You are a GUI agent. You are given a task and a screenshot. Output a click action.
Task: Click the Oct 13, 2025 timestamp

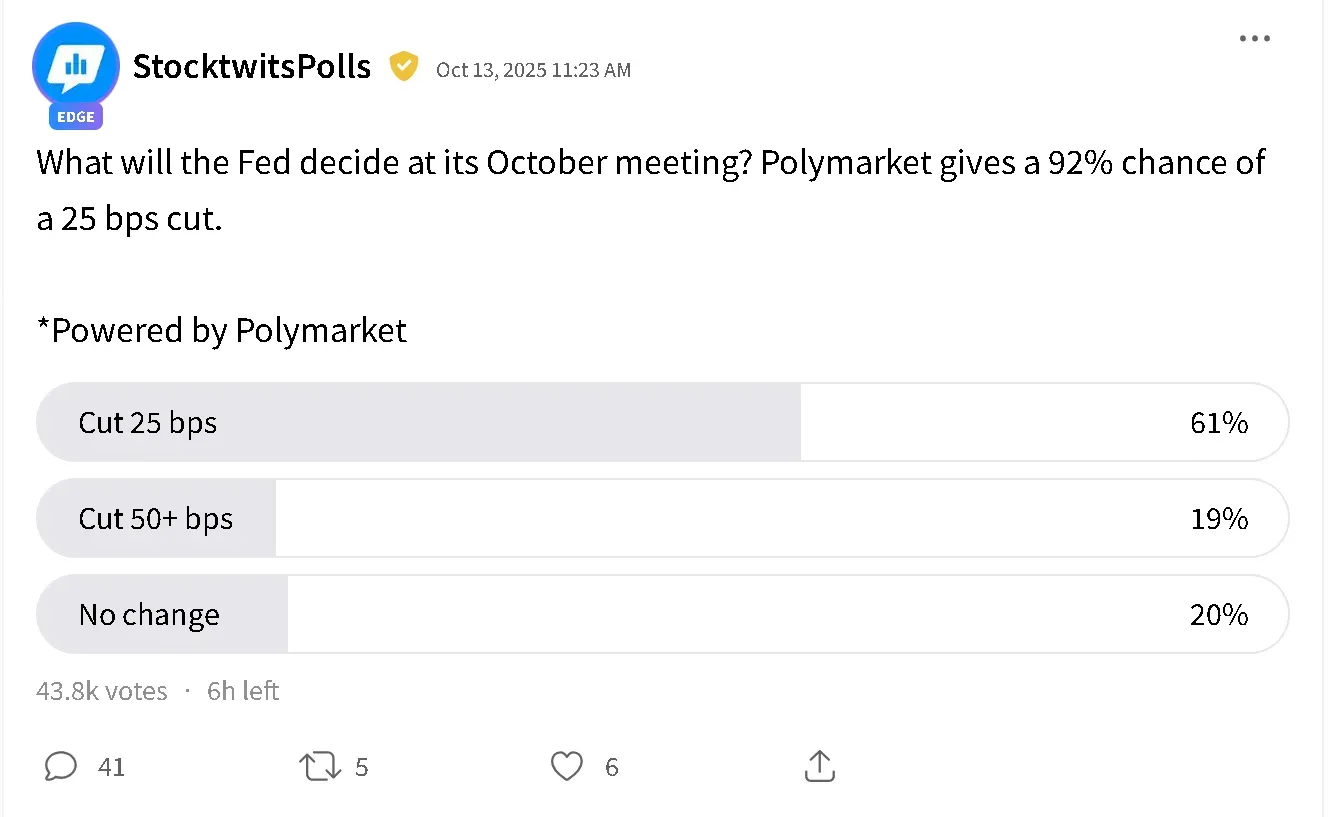(534, 70)
